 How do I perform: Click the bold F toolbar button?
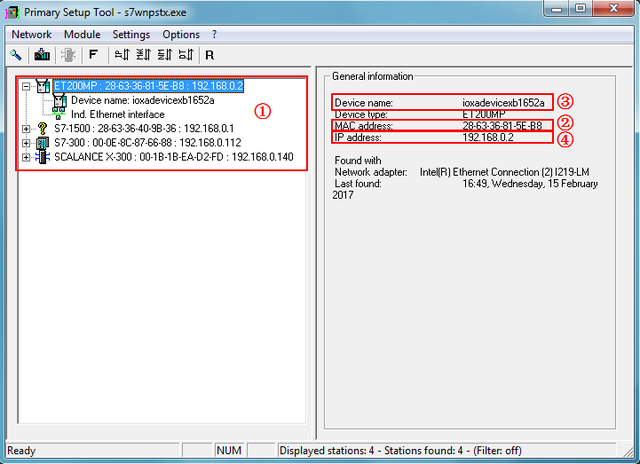[x=93, y=55]
